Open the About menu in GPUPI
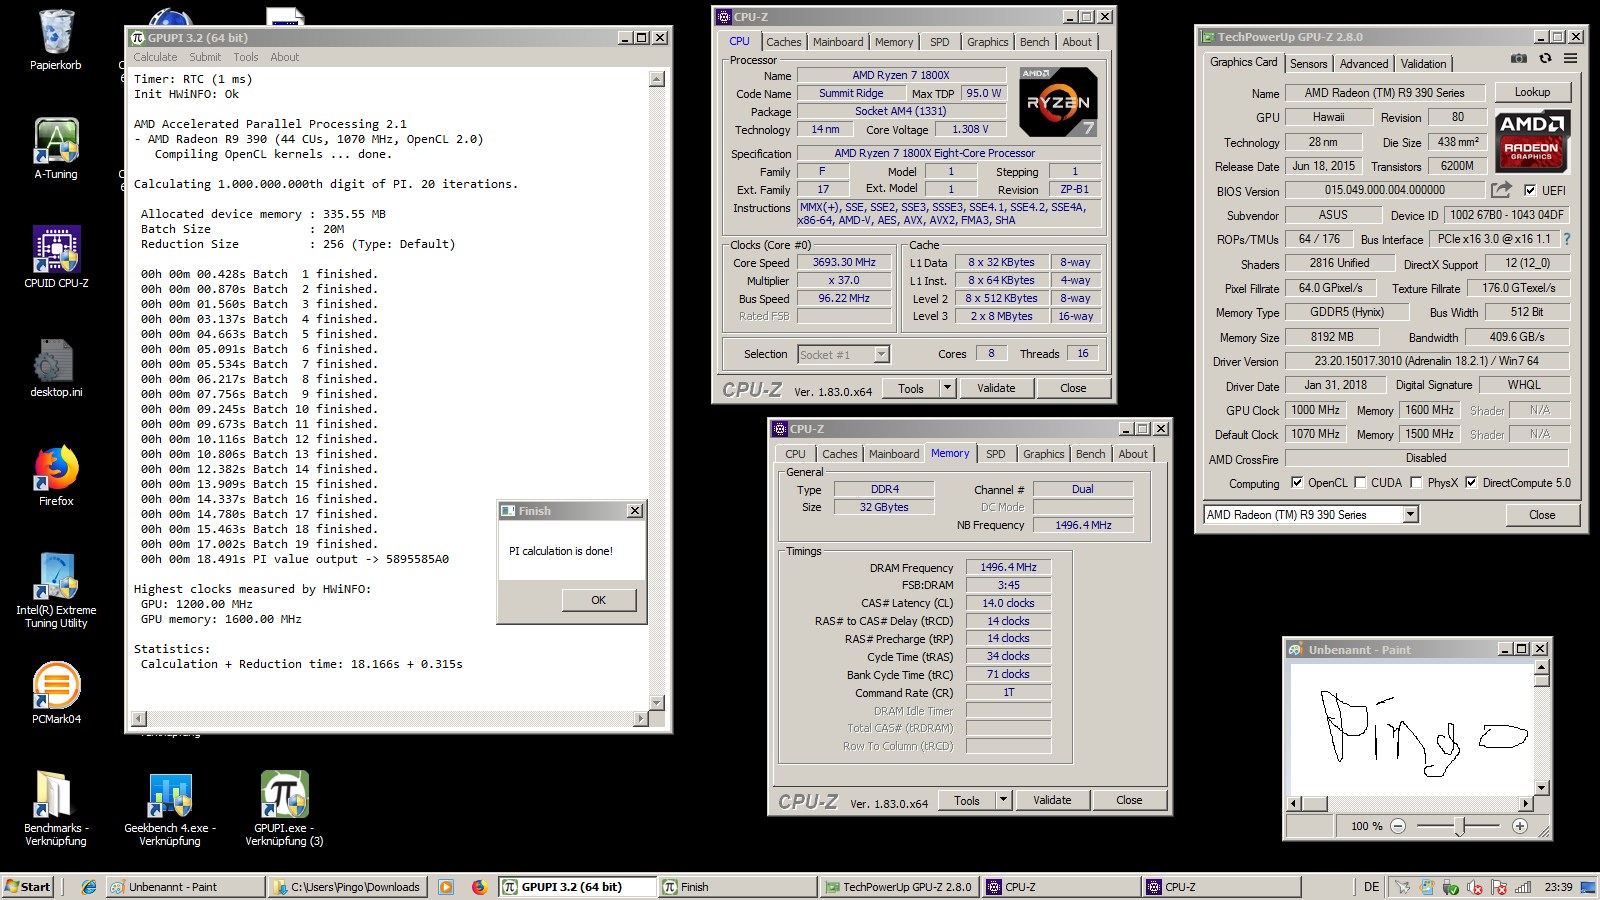This screenshot has height=900, width=1600. pyautogui.click(x=285, y=57)
